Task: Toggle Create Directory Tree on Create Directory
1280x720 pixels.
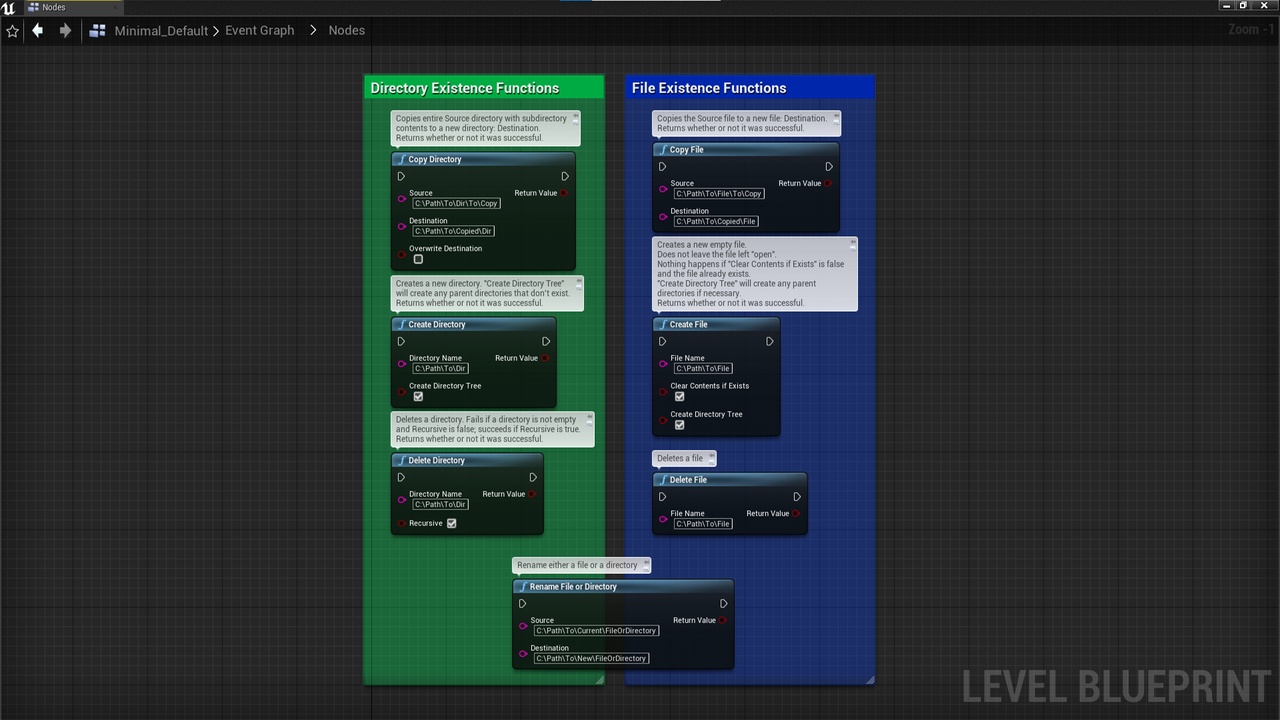Action: tap(418, 396)
